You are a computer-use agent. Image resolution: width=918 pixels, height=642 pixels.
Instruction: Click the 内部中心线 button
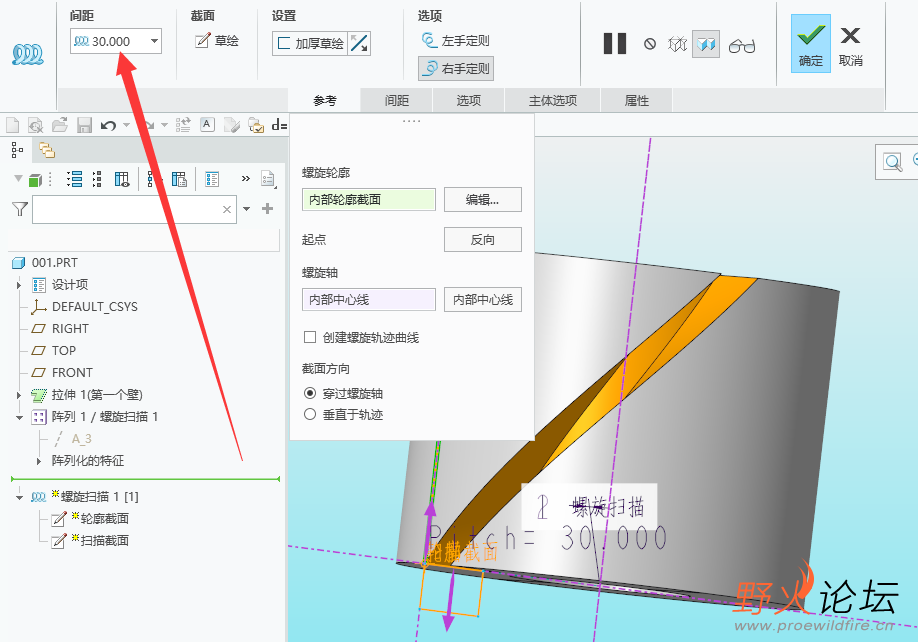point(482,300)
